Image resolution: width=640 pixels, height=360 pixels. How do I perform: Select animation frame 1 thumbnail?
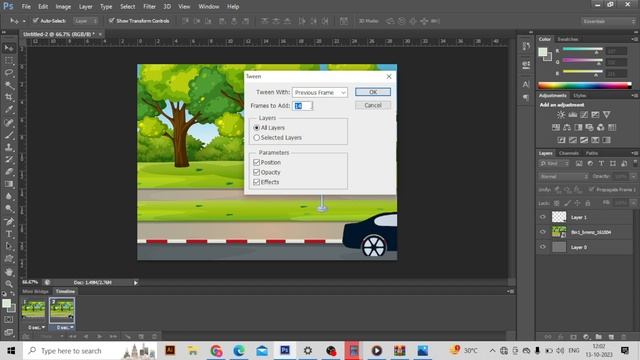(33, 310)
